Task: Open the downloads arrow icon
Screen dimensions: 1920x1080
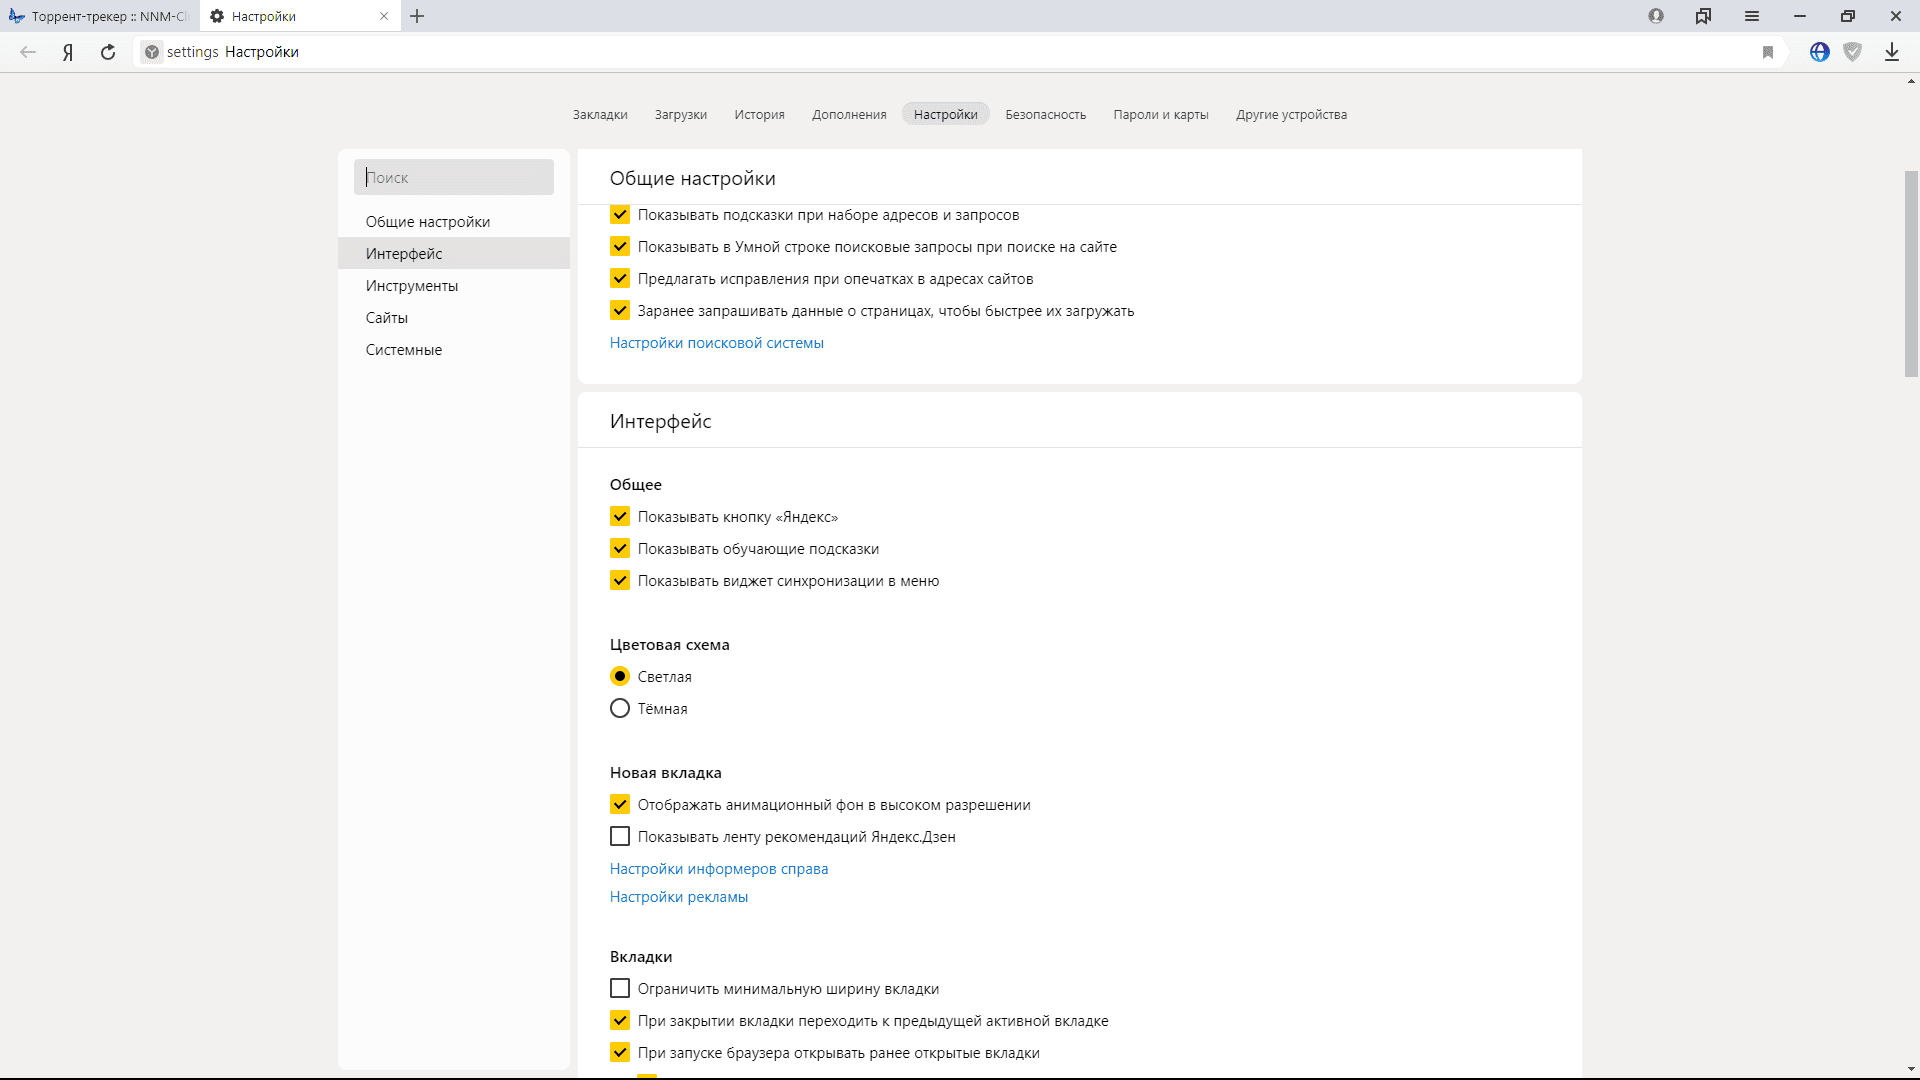Action: point(1892,52)
